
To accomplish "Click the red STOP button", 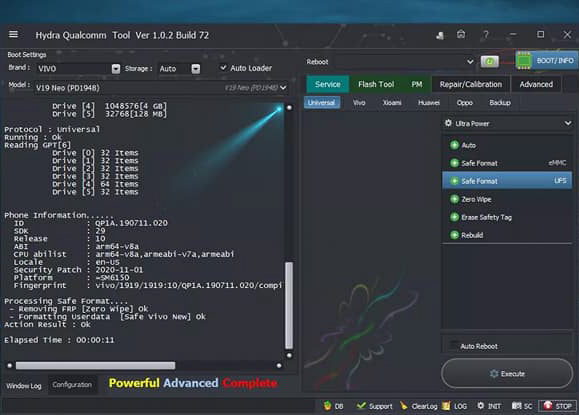I will (557, 406).
